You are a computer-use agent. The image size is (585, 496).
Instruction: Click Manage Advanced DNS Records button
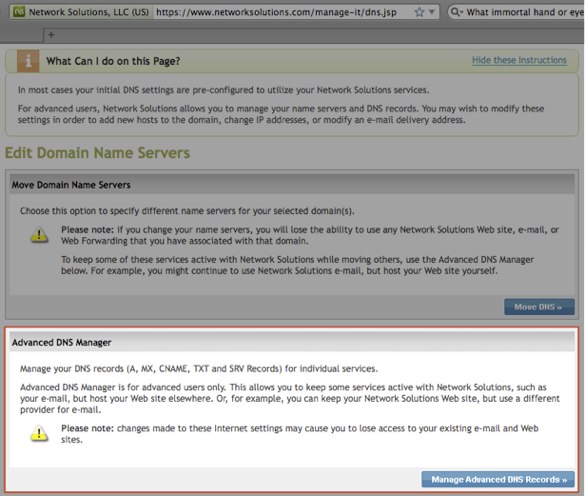click(498, 479)
